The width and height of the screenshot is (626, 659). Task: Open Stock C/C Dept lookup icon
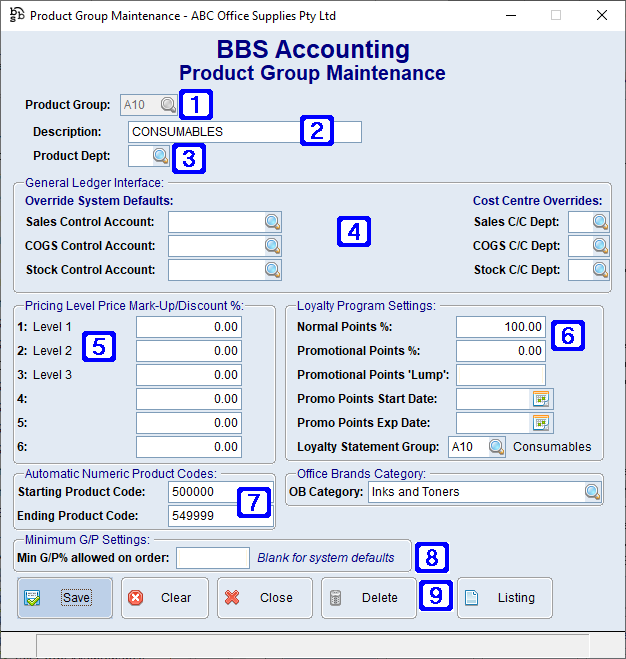click(x=600, y=270)
